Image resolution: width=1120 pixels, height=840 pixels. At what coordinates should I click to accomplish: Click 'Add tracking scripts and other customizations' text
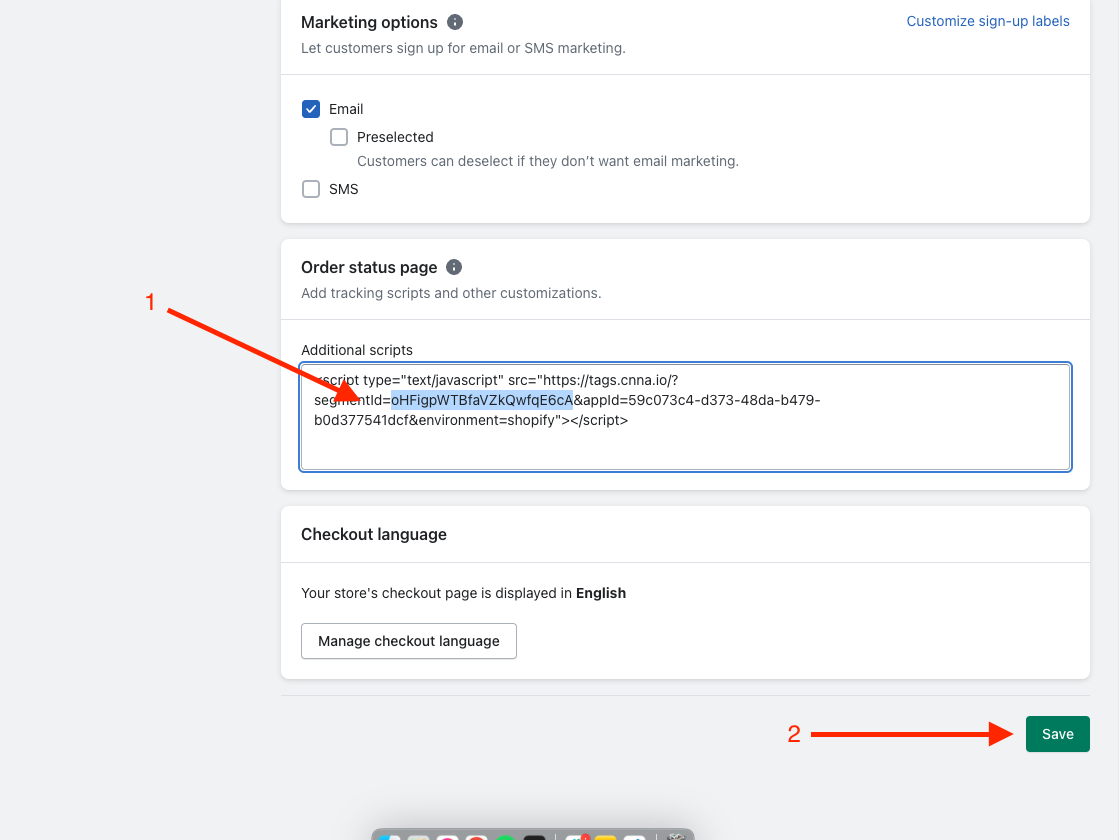pyautogui.click(x=451, y=293)
